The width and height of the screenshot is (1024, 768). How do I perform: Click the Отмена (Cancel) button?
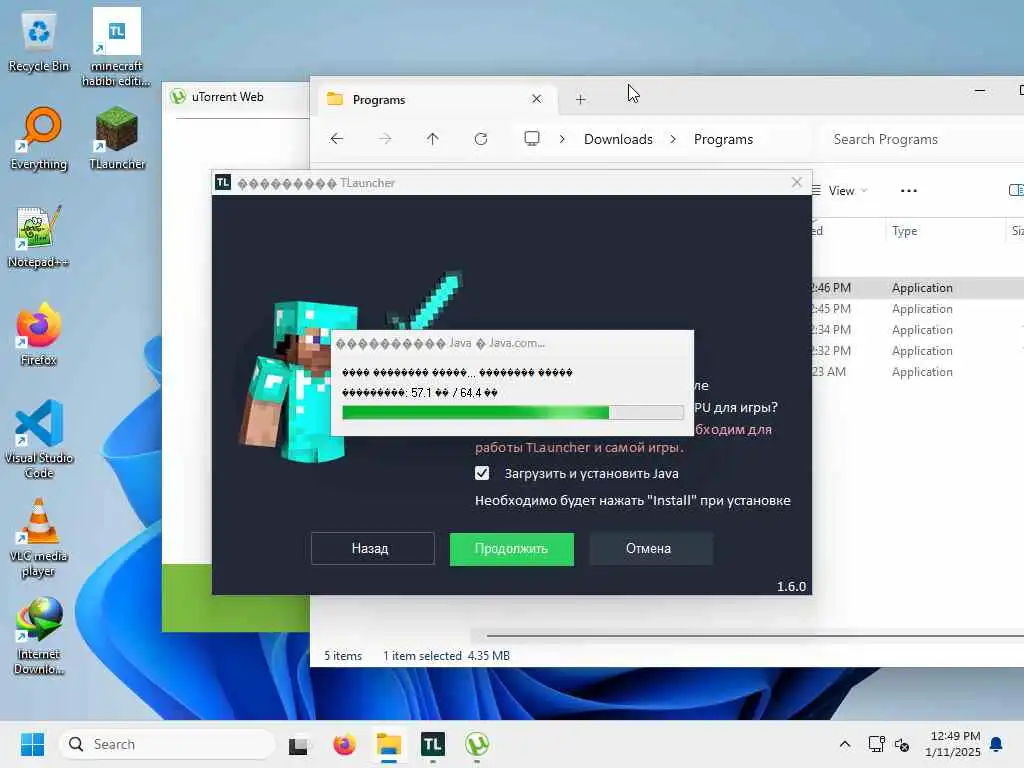650,549
